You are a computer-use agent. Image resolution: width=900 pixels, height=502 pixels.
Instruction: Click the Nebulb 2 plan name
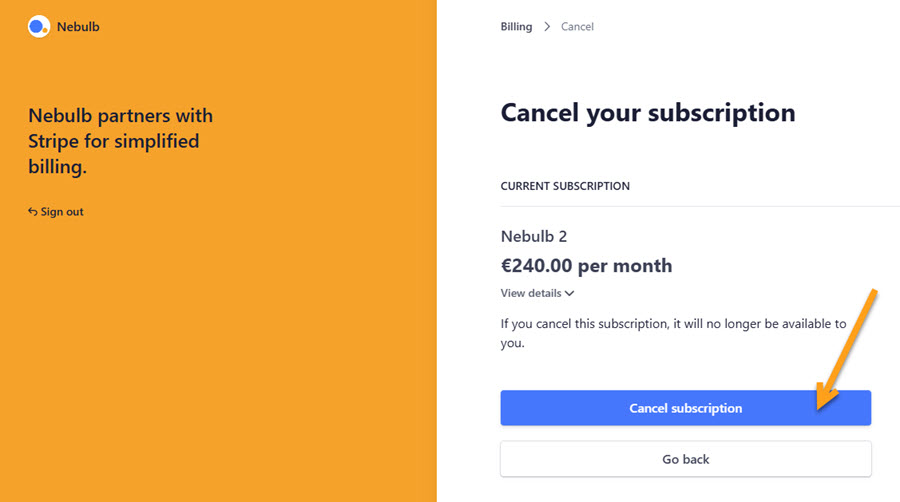534,237
